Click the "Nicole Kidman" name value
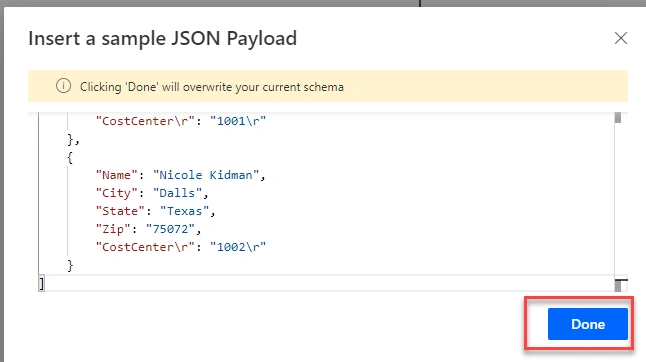 (206, 175)
